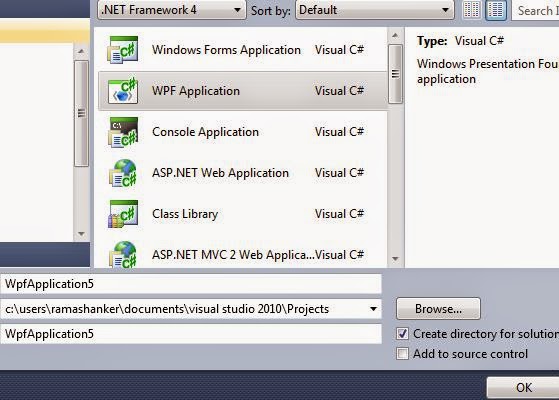Screen dimensions: 559x400
Task: Confirm with the OK button
Action: pyautogui.click(x=523, y=388)
